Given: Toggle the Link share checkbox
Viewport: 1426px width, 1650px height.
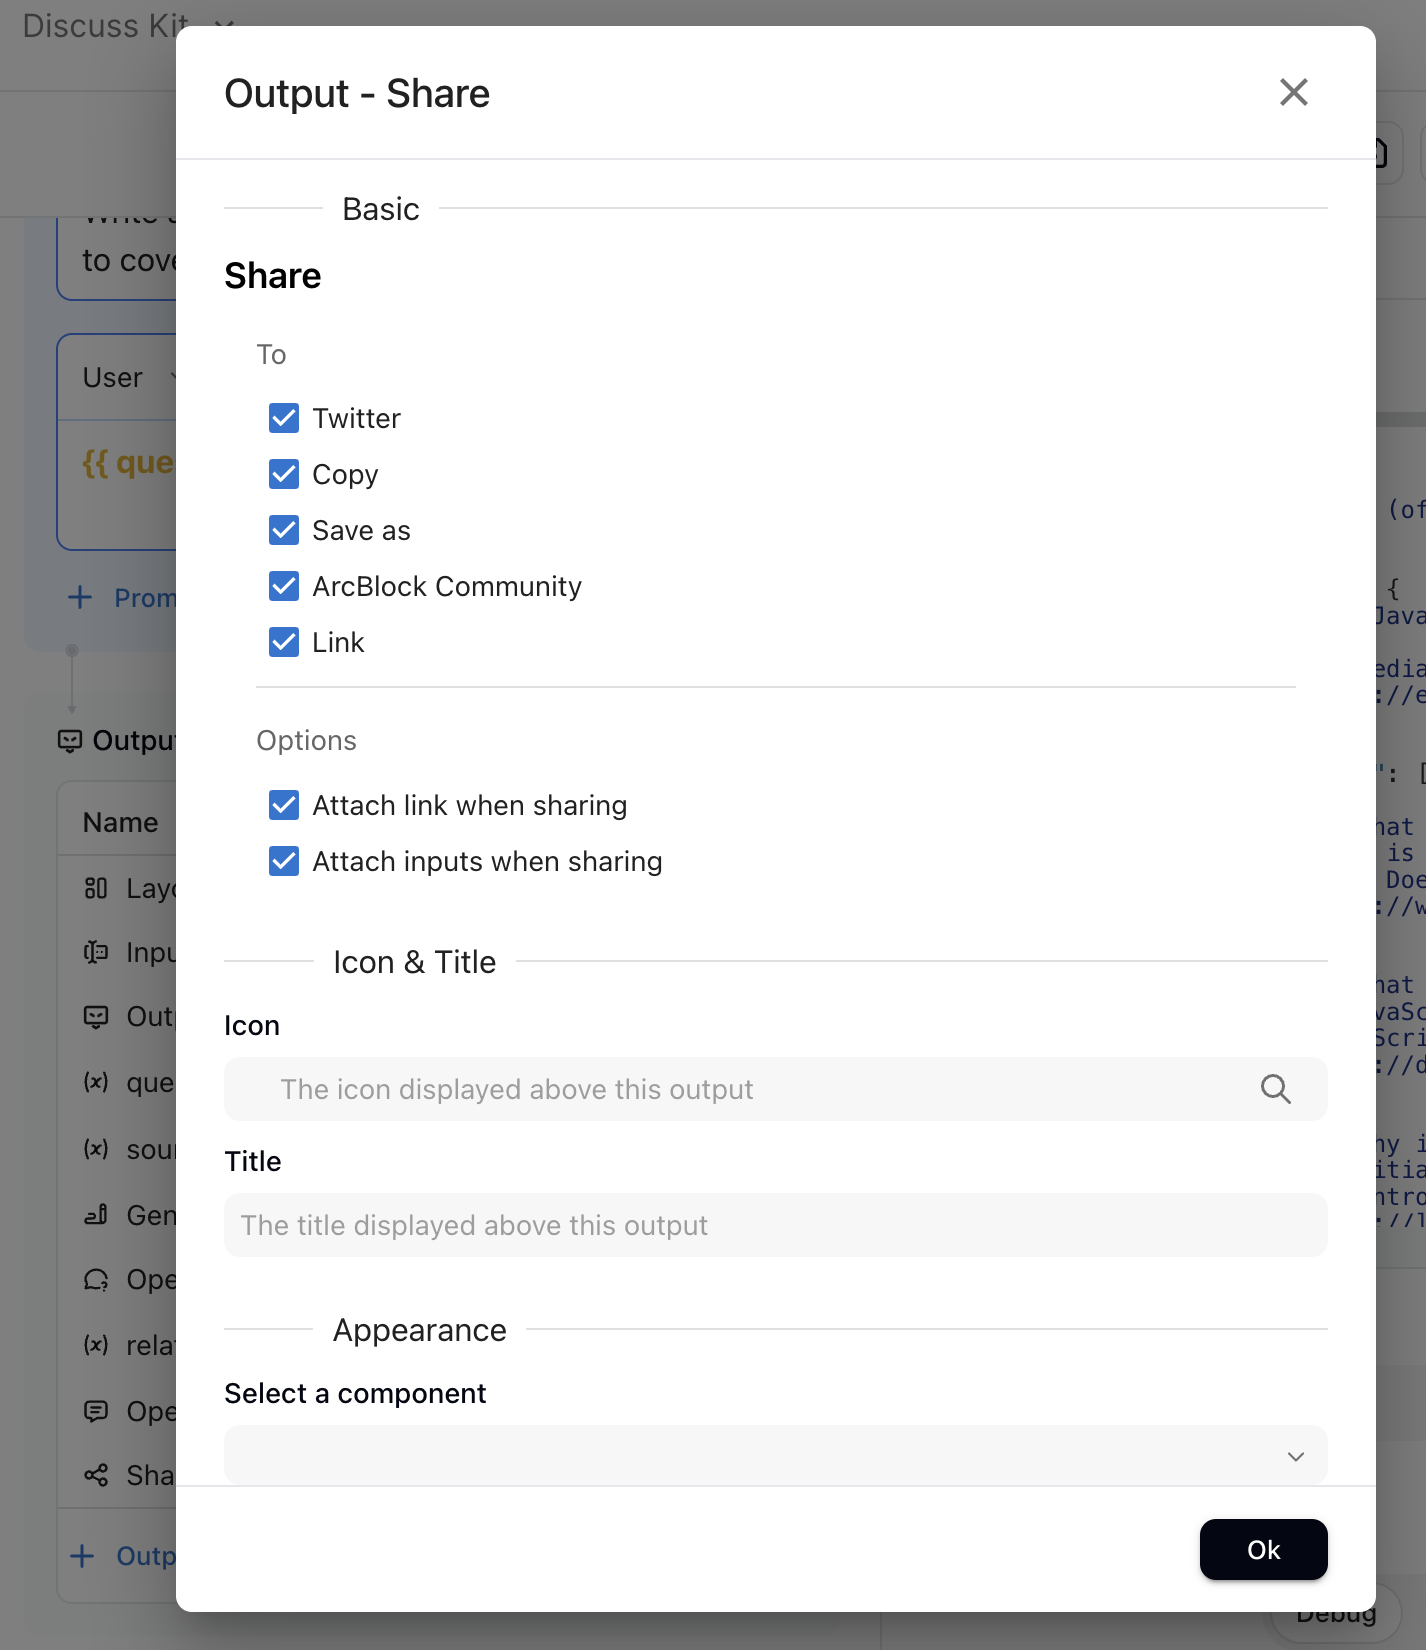Looking at the screenshot, I should 284,642.
